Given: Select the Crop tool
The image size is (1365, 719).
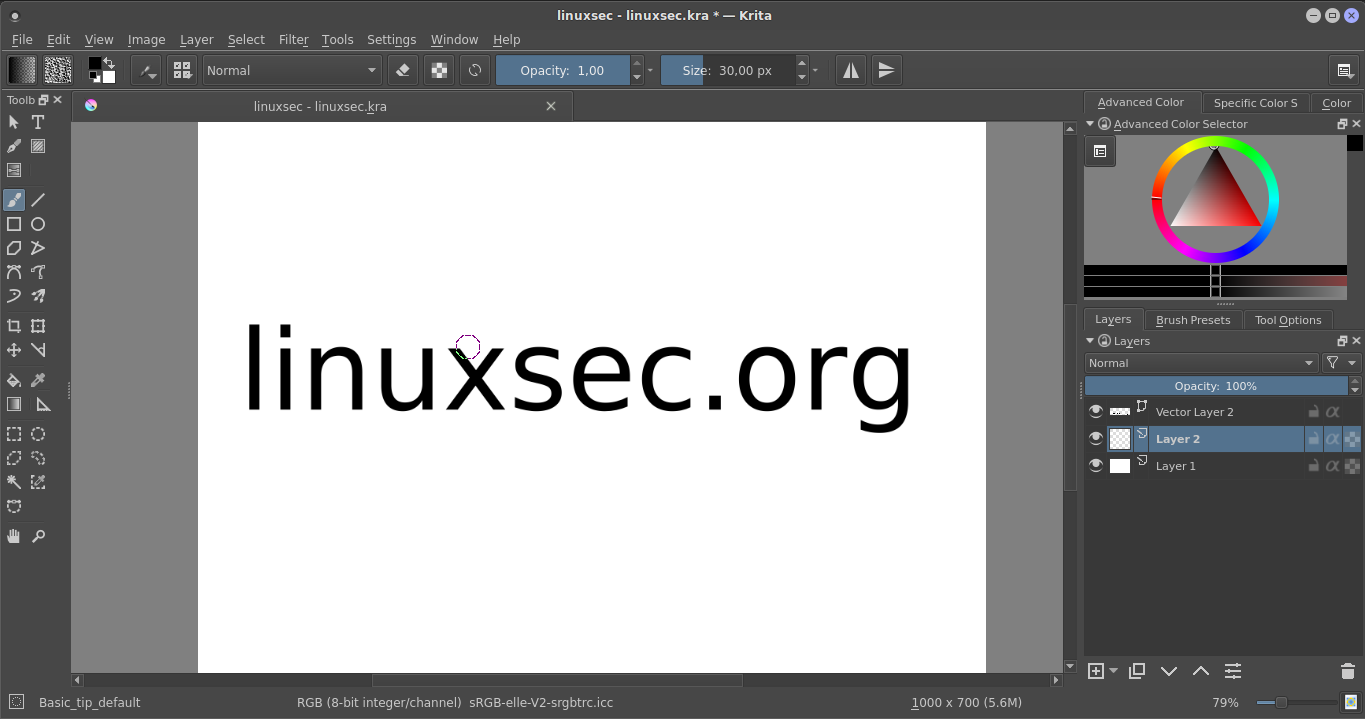Looking at the screenshot, I should 14,325.
